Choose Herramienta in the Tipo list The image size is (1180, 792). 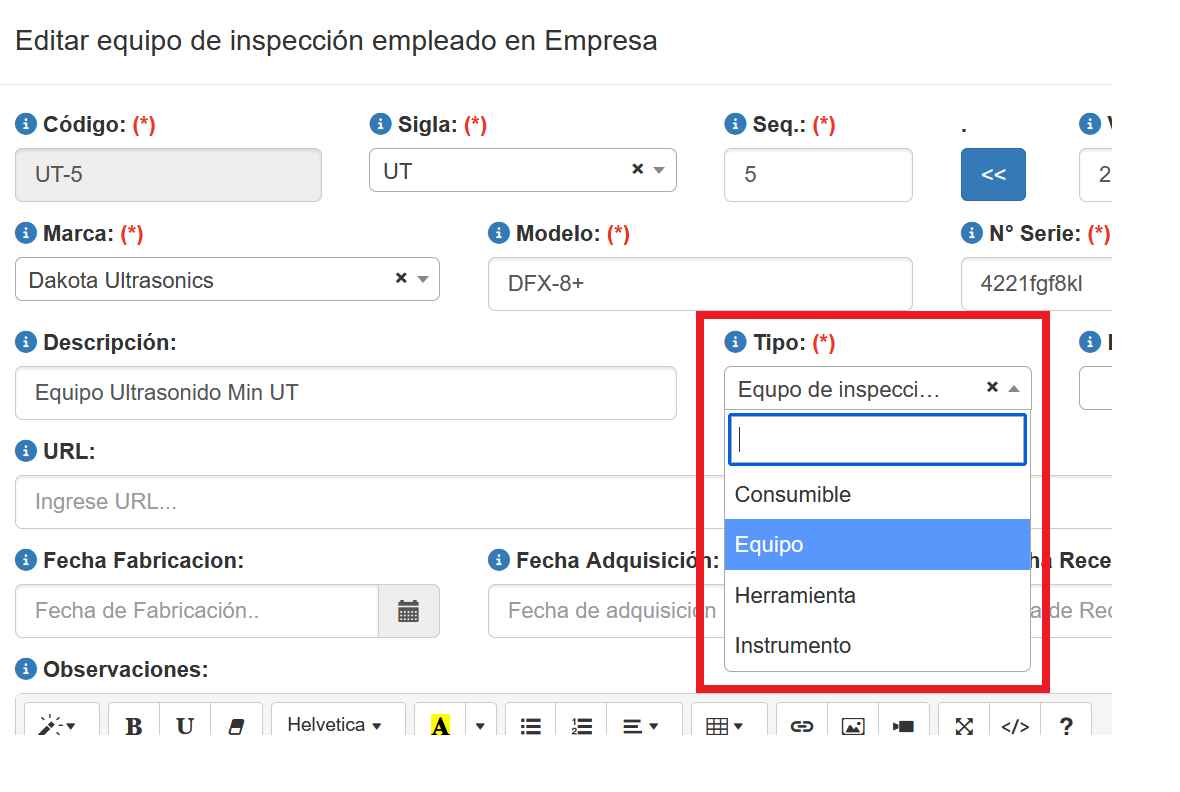tap(795, 596)
